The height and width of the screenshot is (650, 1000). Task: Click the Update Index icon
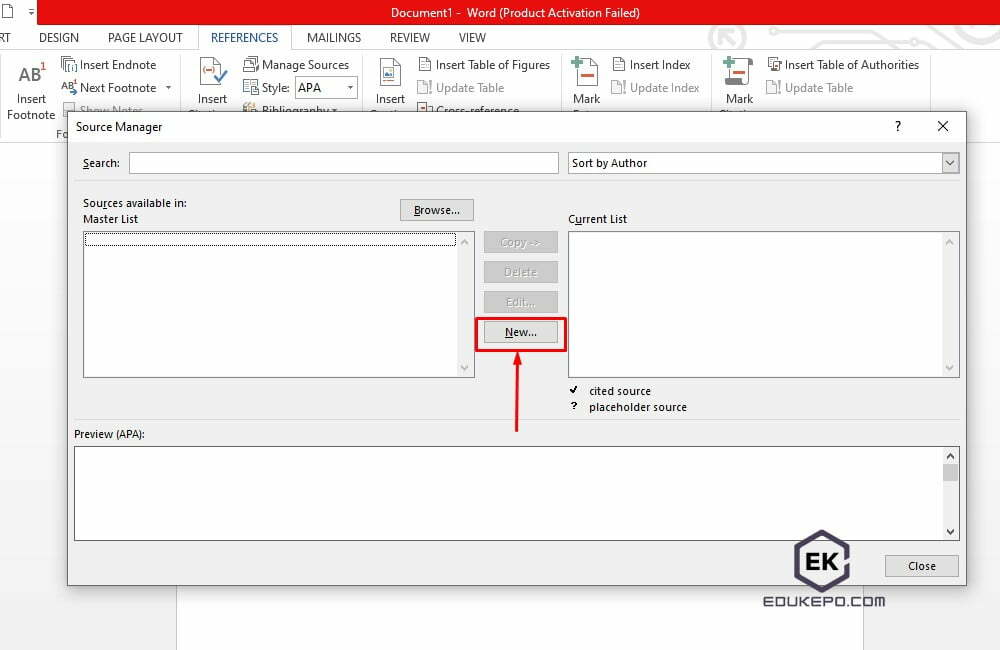point(657,87)
